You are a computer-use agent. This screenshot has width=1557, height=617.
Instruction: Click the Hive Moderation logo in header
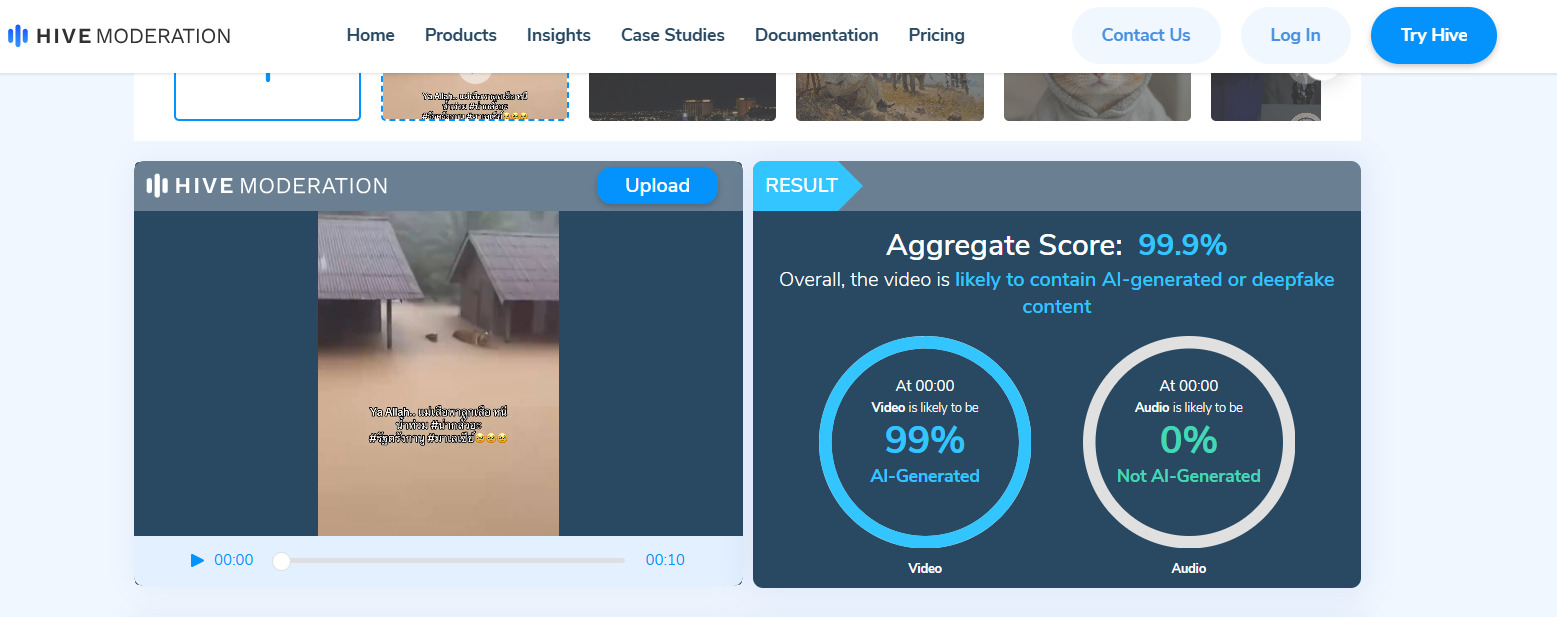(119, 36)
